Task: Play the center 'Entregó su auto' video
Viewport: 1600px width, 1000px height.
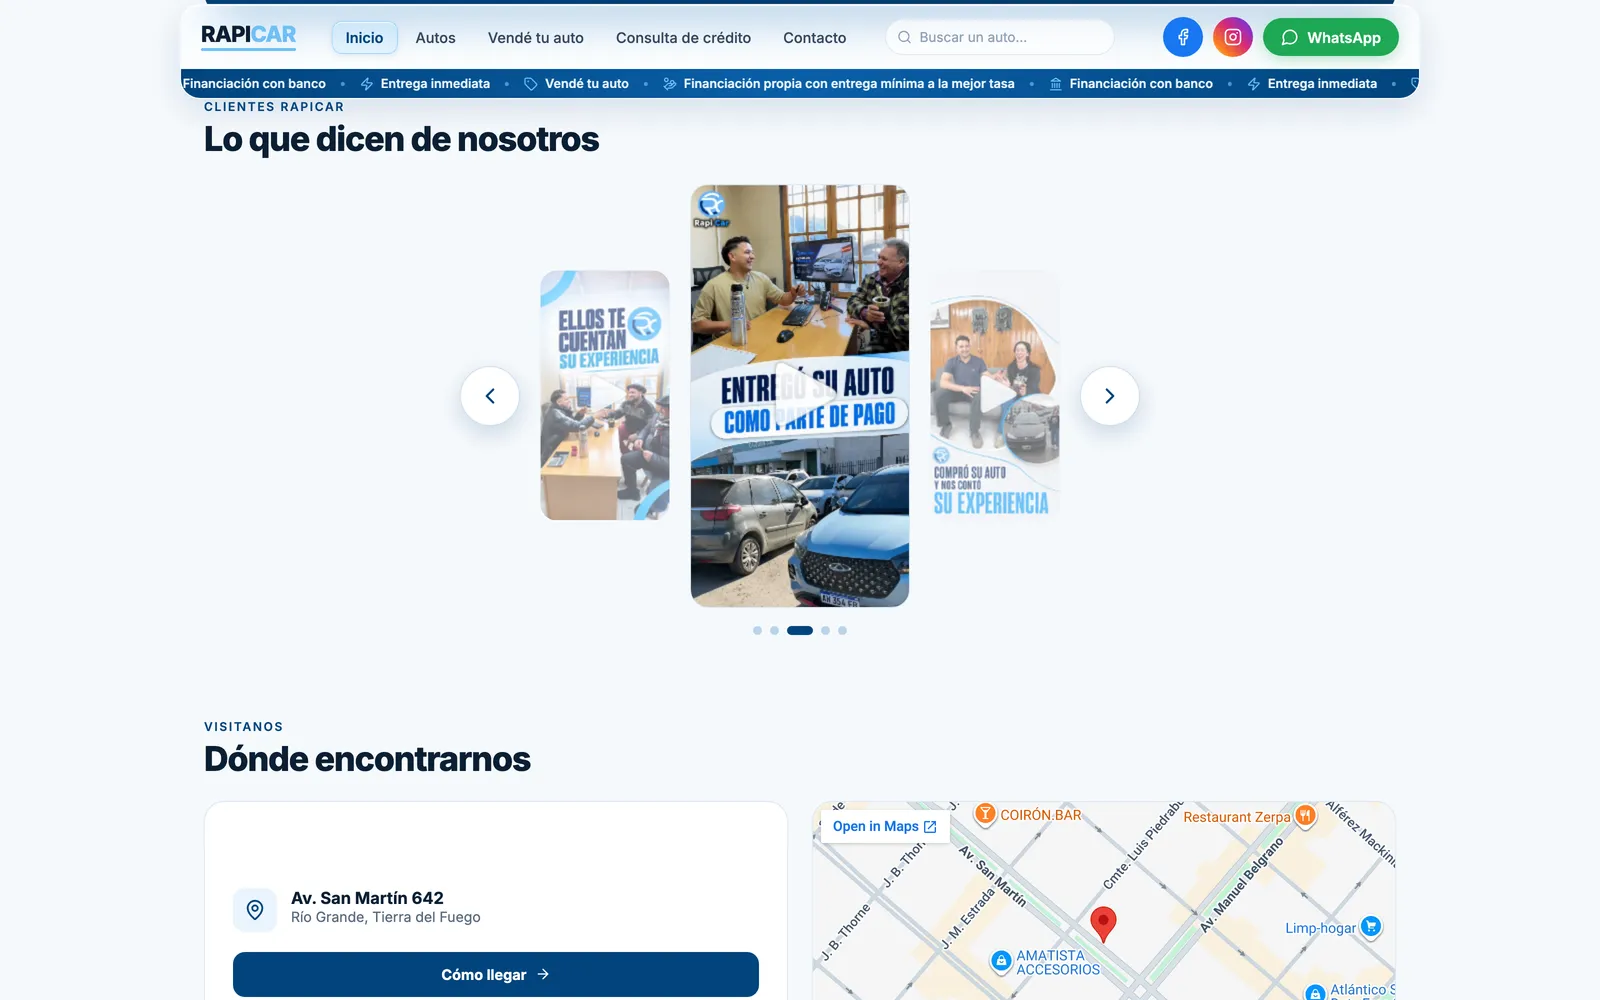Action: coord(800,395)
